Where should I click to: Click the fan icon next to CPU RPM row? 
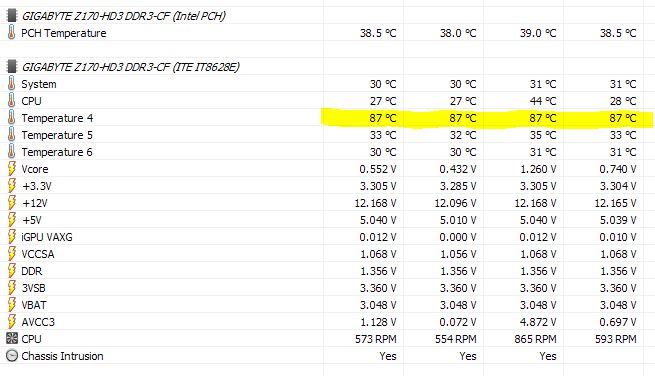[x=12, y=338]
